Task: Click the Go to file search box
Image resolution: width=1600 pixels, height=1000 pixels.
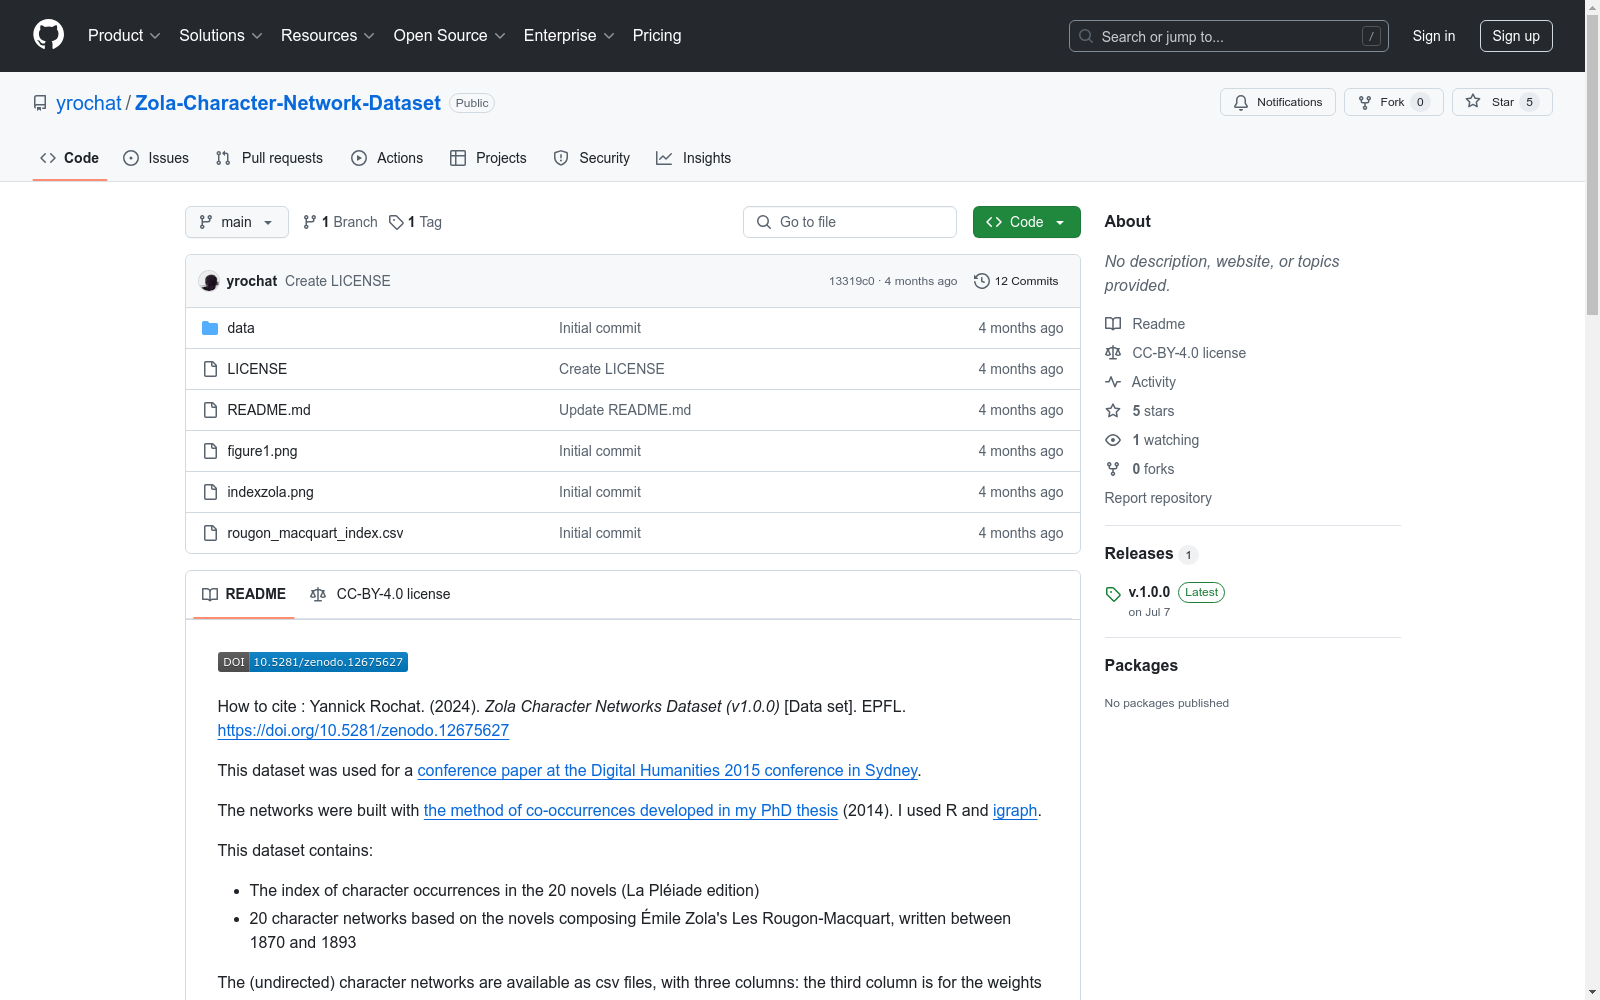Action: point(850,222)
